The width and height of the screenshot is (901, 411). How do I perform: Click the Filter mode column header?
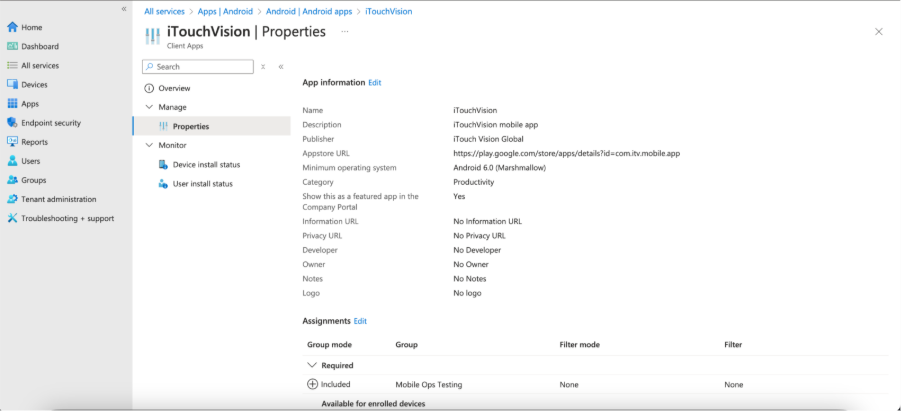click(x=579, y=345)
